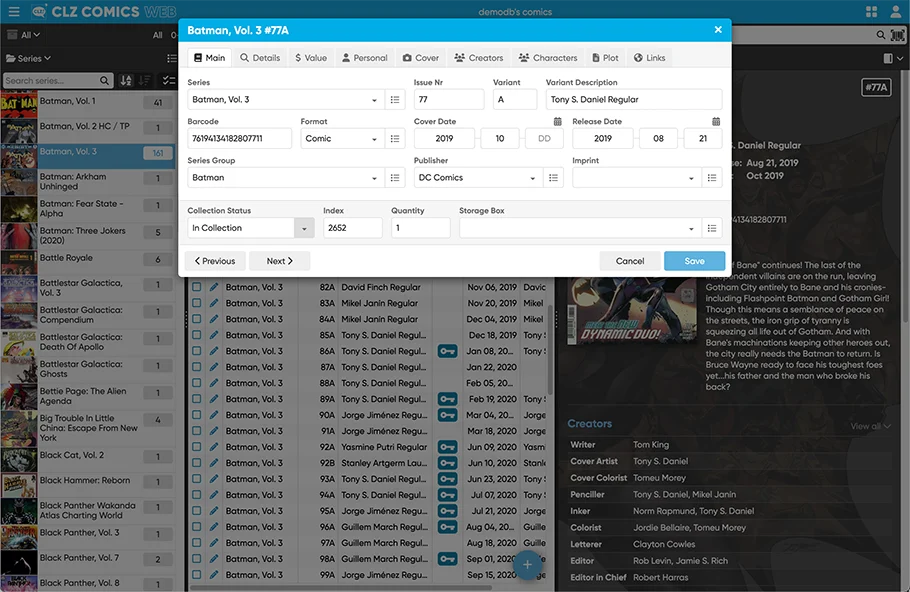
Task: Switch to the Cover tab
Action: [421, 58]
